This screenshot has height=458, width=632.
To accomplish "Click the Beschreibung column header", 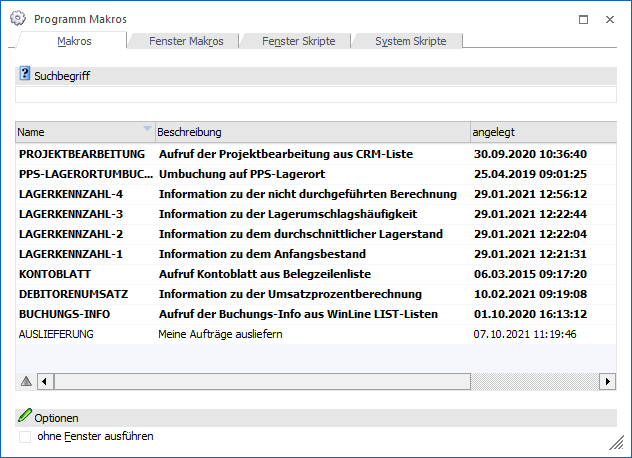I will pyautogui.click(x=310, y=132).
